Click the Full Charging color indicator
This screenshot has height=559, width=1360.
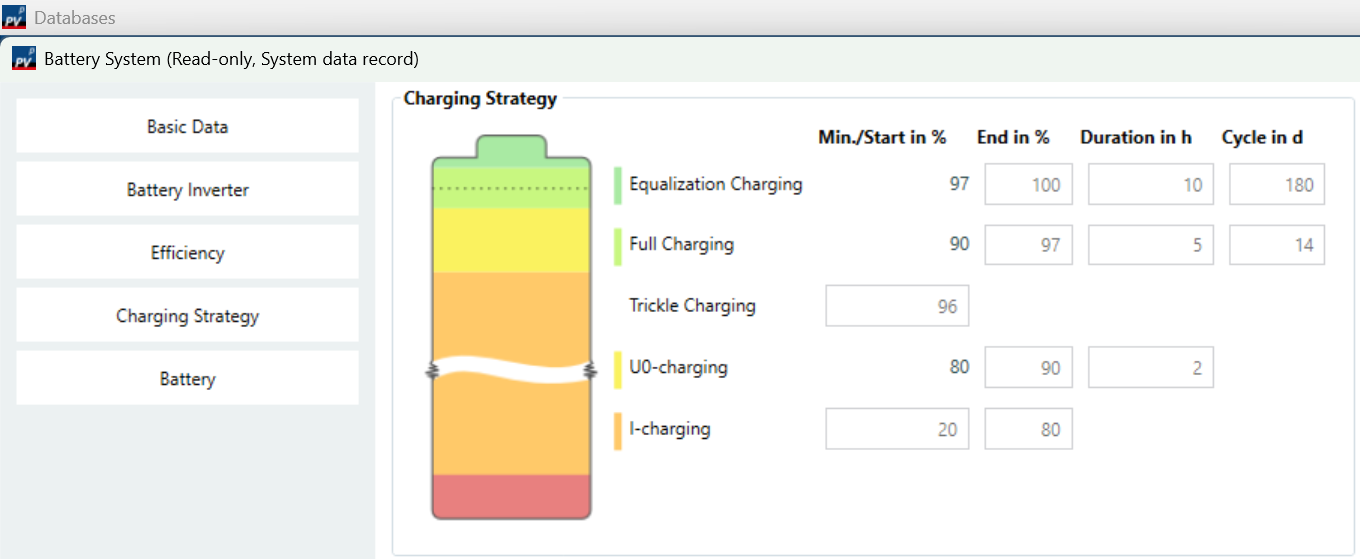618,246
